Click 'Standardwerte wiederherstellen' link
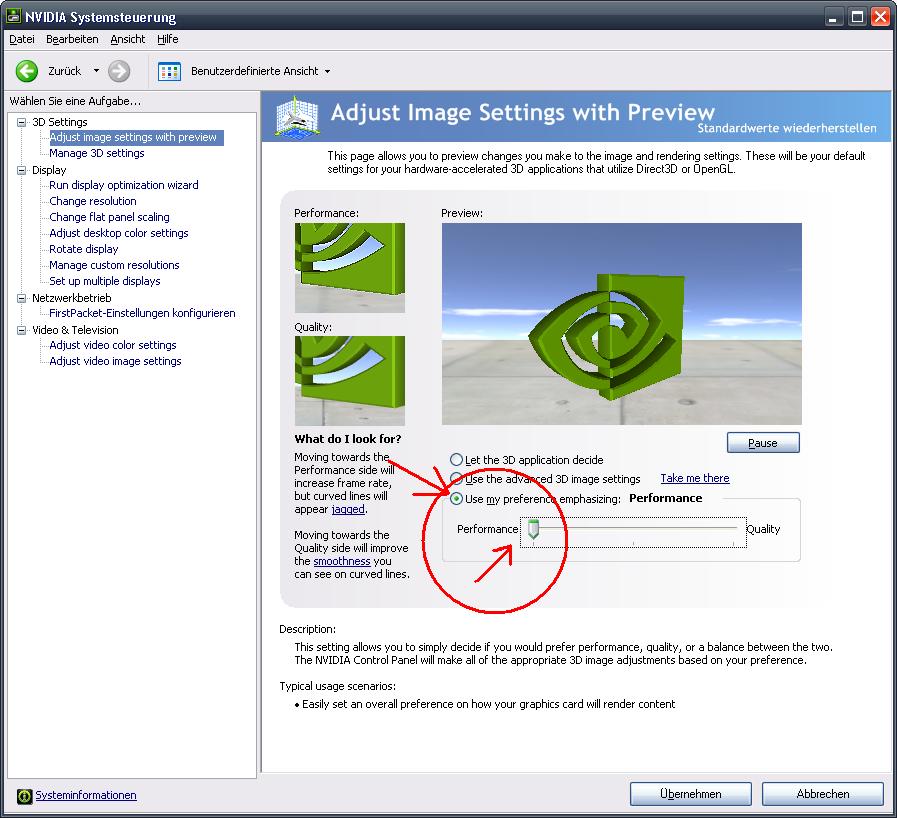 coord(787,128)
